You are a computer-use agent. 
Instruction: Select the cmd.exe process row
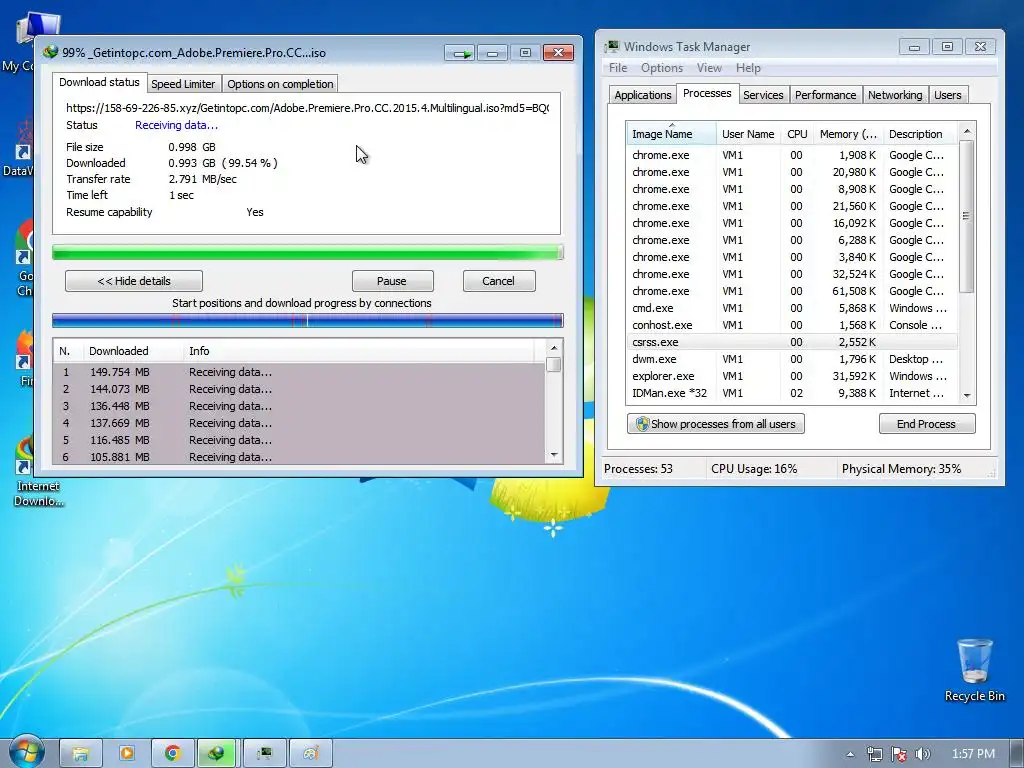tap(792, 308)
